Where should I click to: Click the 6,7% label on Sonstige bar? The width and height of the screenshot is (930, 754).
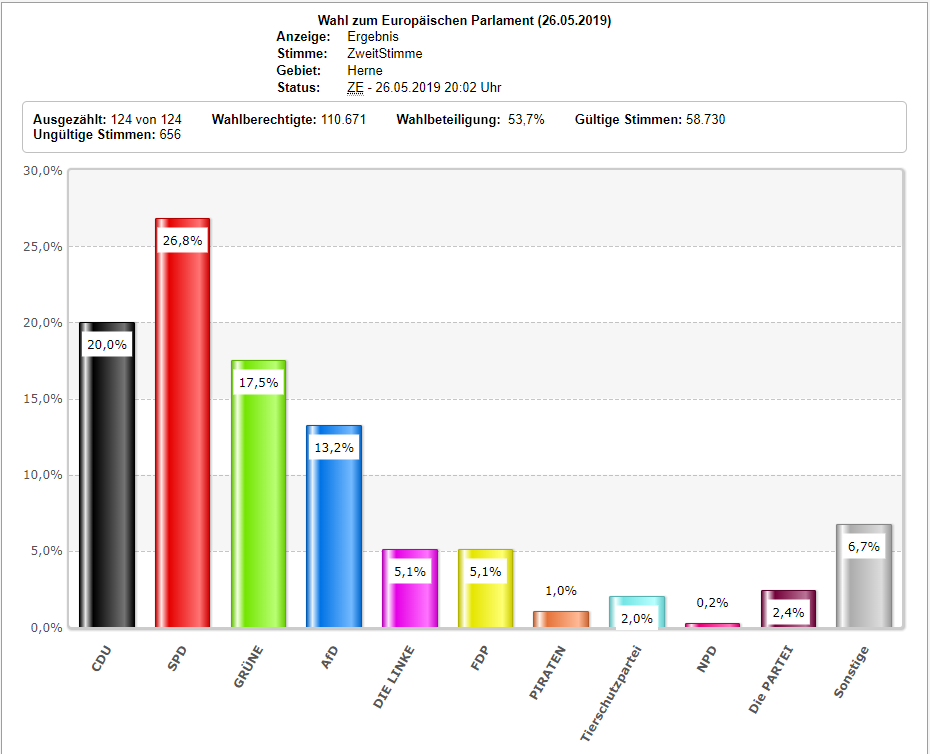click(x=864, y=546)
